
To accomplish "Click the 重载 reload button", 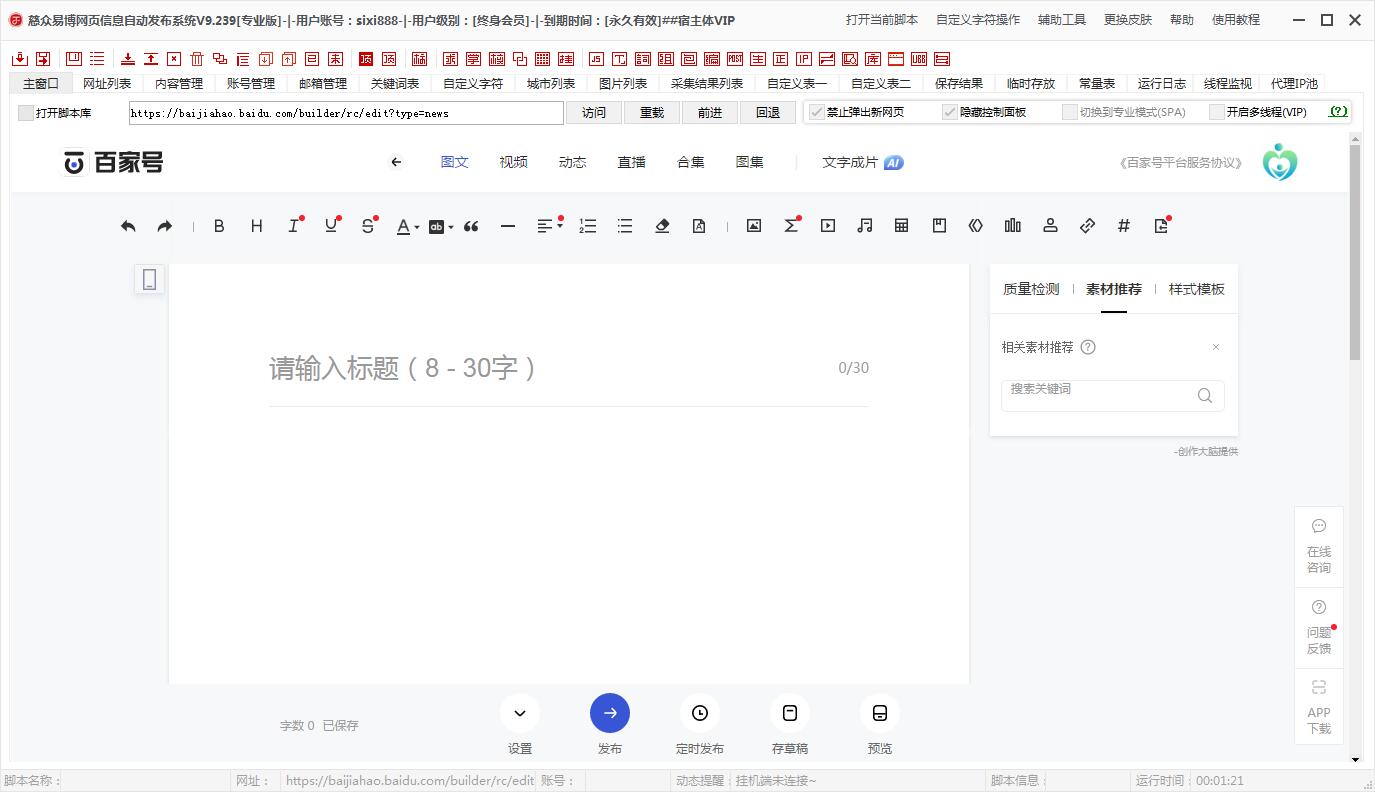I will (x=652, y=113).
